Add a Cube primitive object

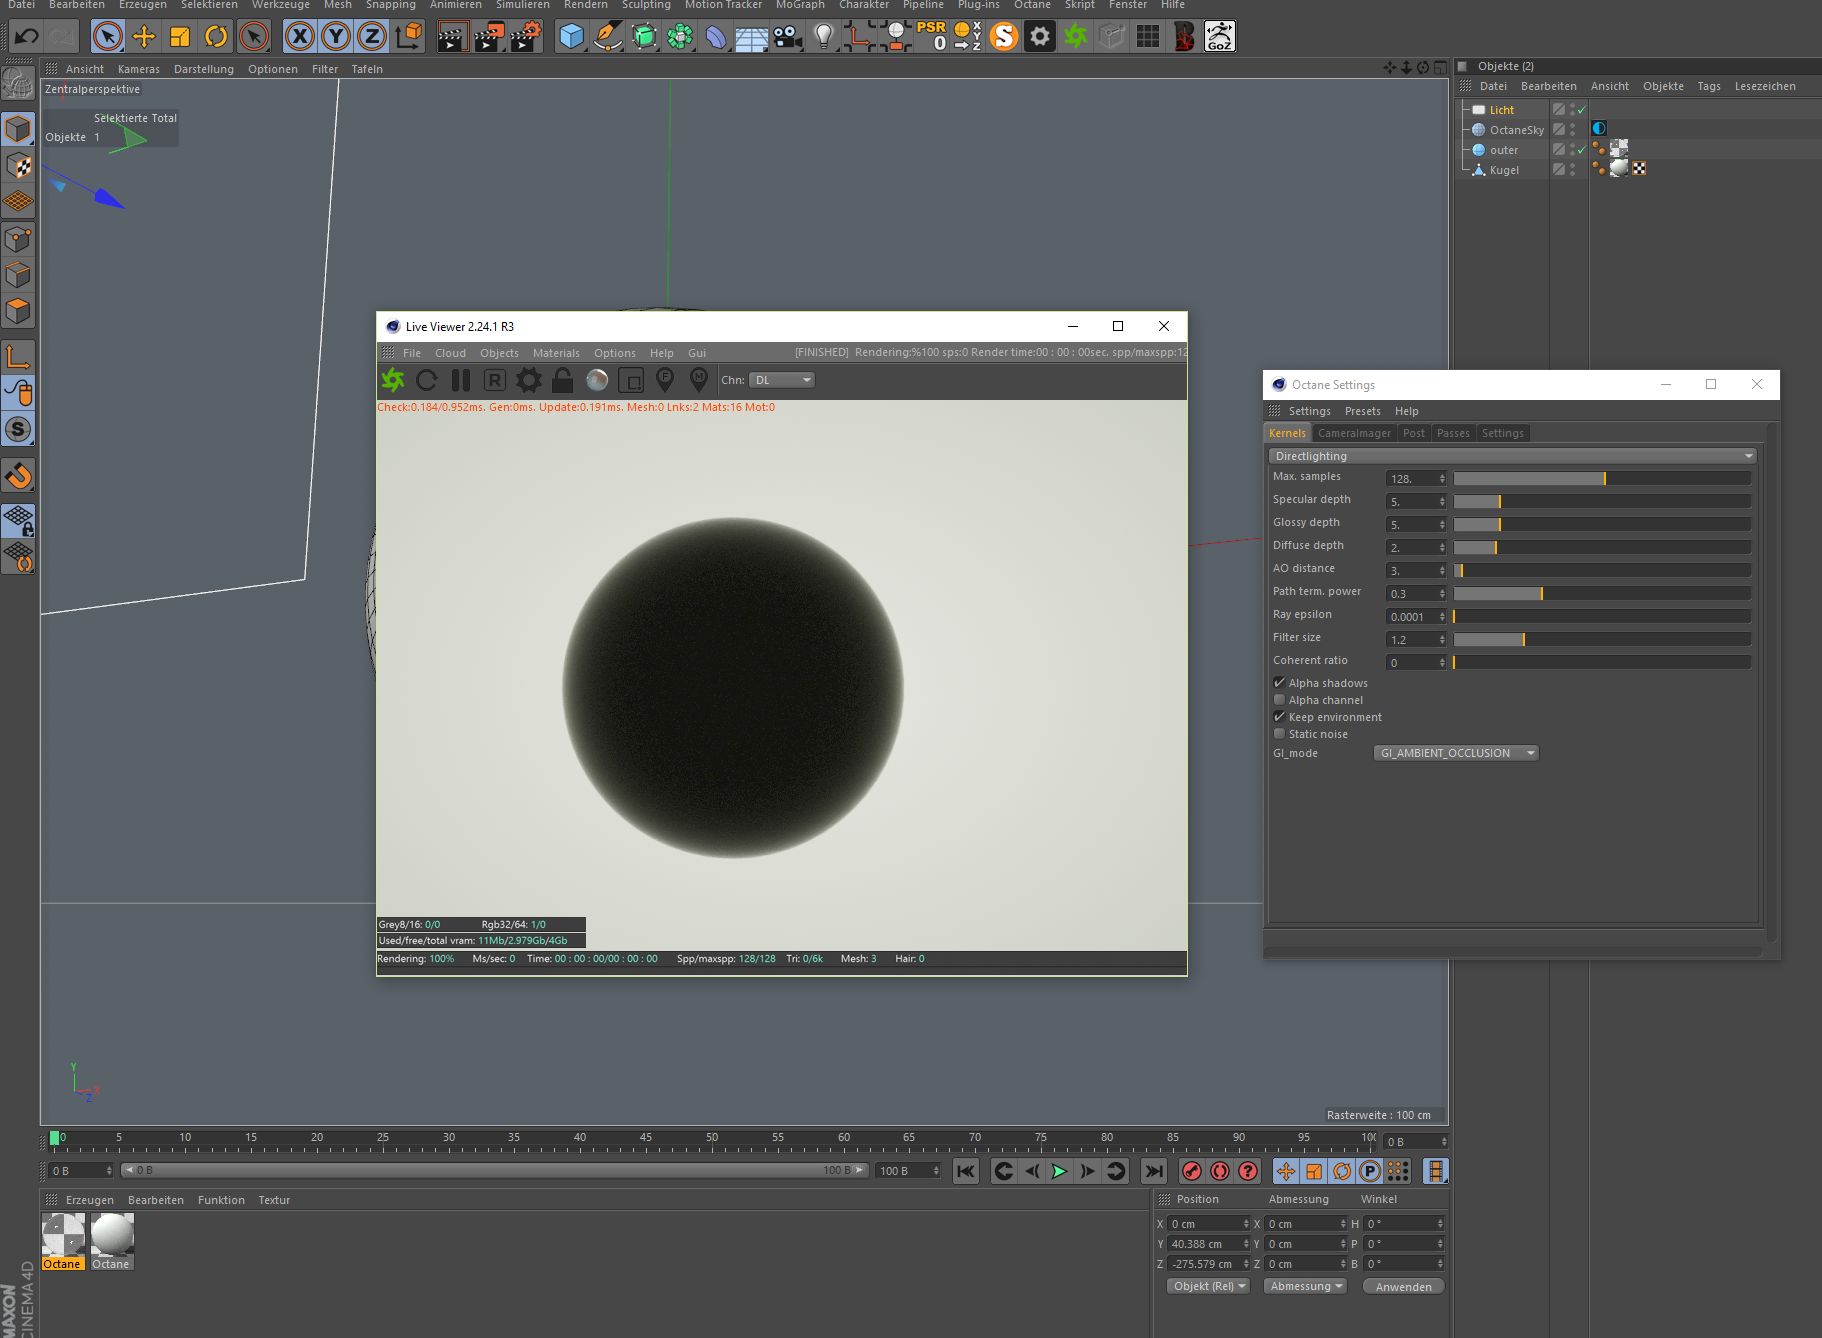tap(571, 37)
